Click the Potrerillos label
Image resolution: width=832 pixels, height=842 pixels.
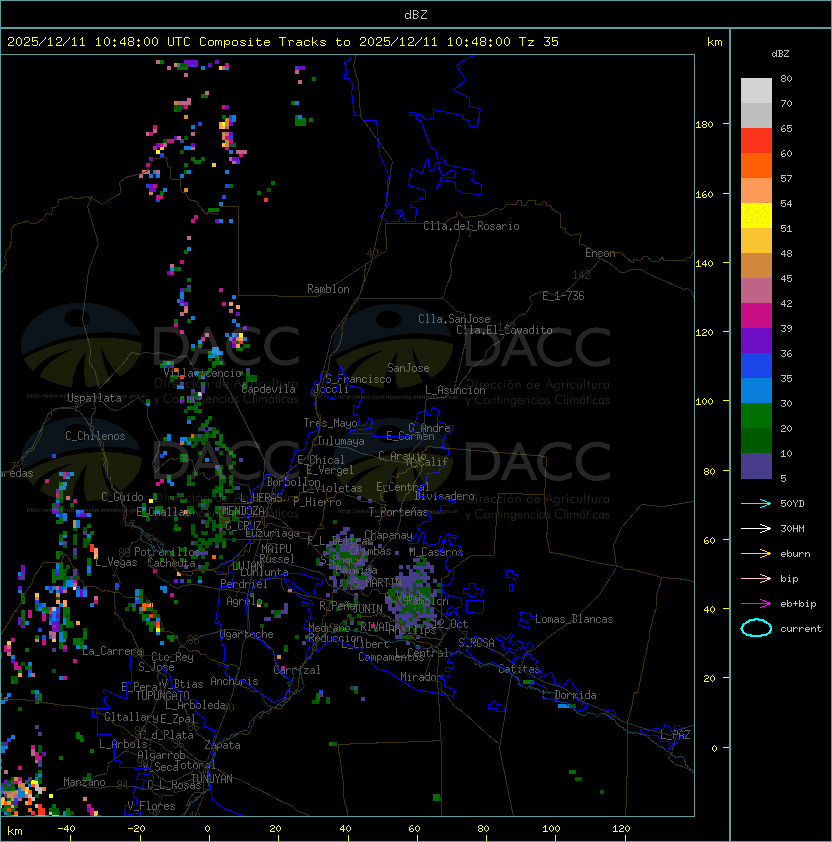167,551
